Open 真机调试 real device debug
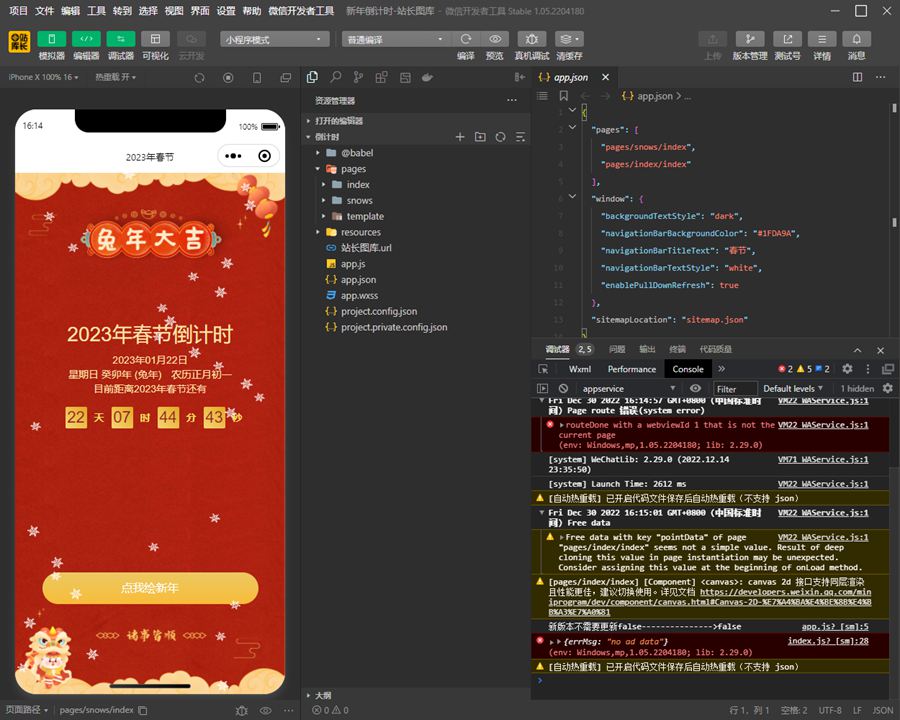Image resolution: width=900 pixels, height=720 pixels. 532,39
